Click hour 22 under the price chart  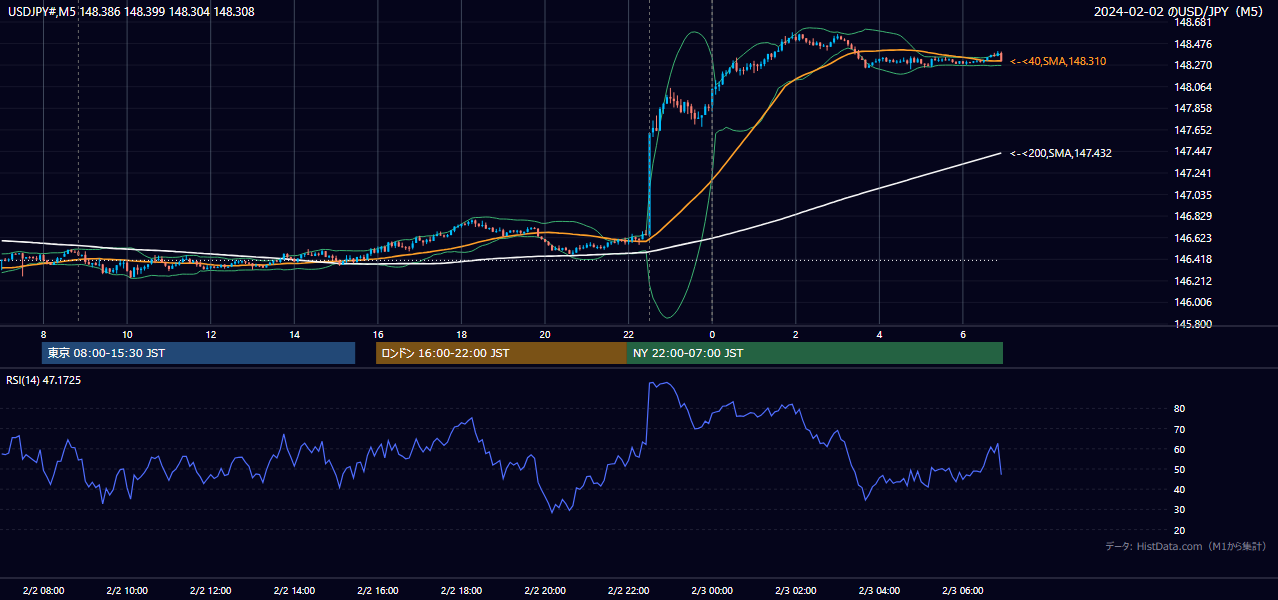[629, 334]
